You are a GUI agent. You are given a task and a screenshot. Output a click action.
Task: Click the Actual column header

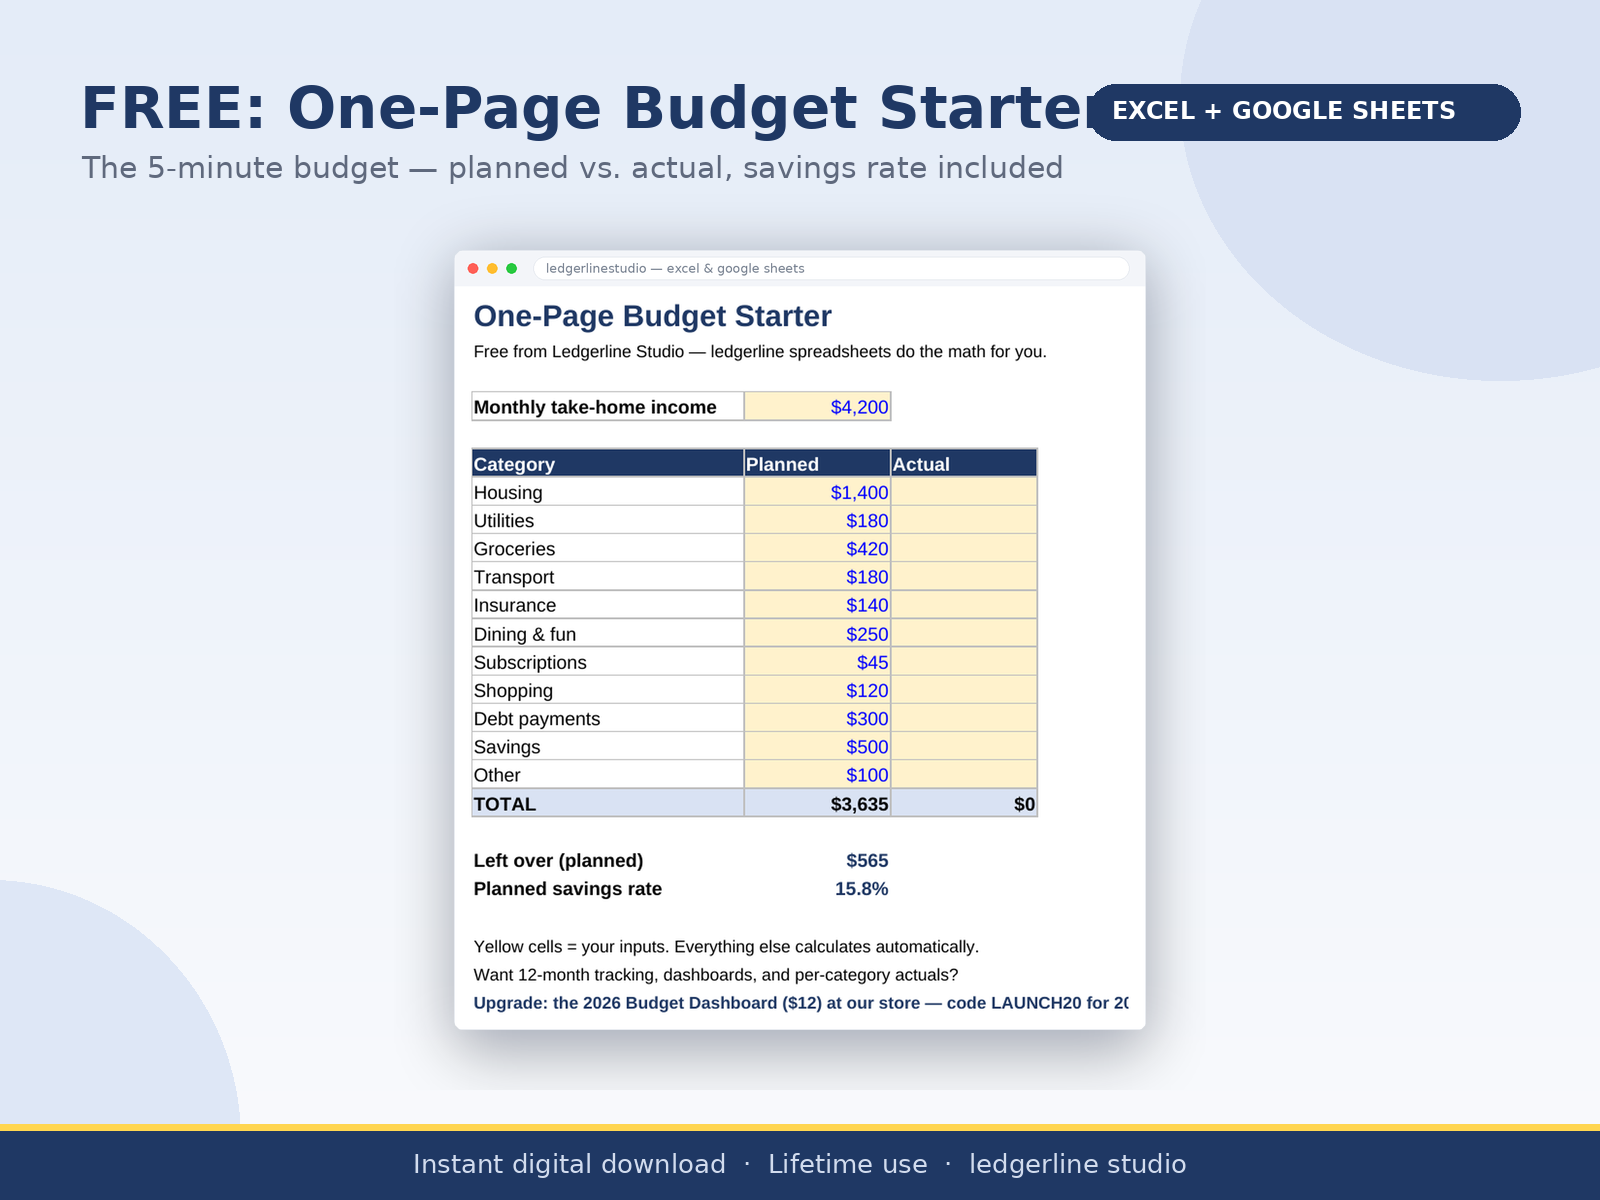[x=964, y=463]
